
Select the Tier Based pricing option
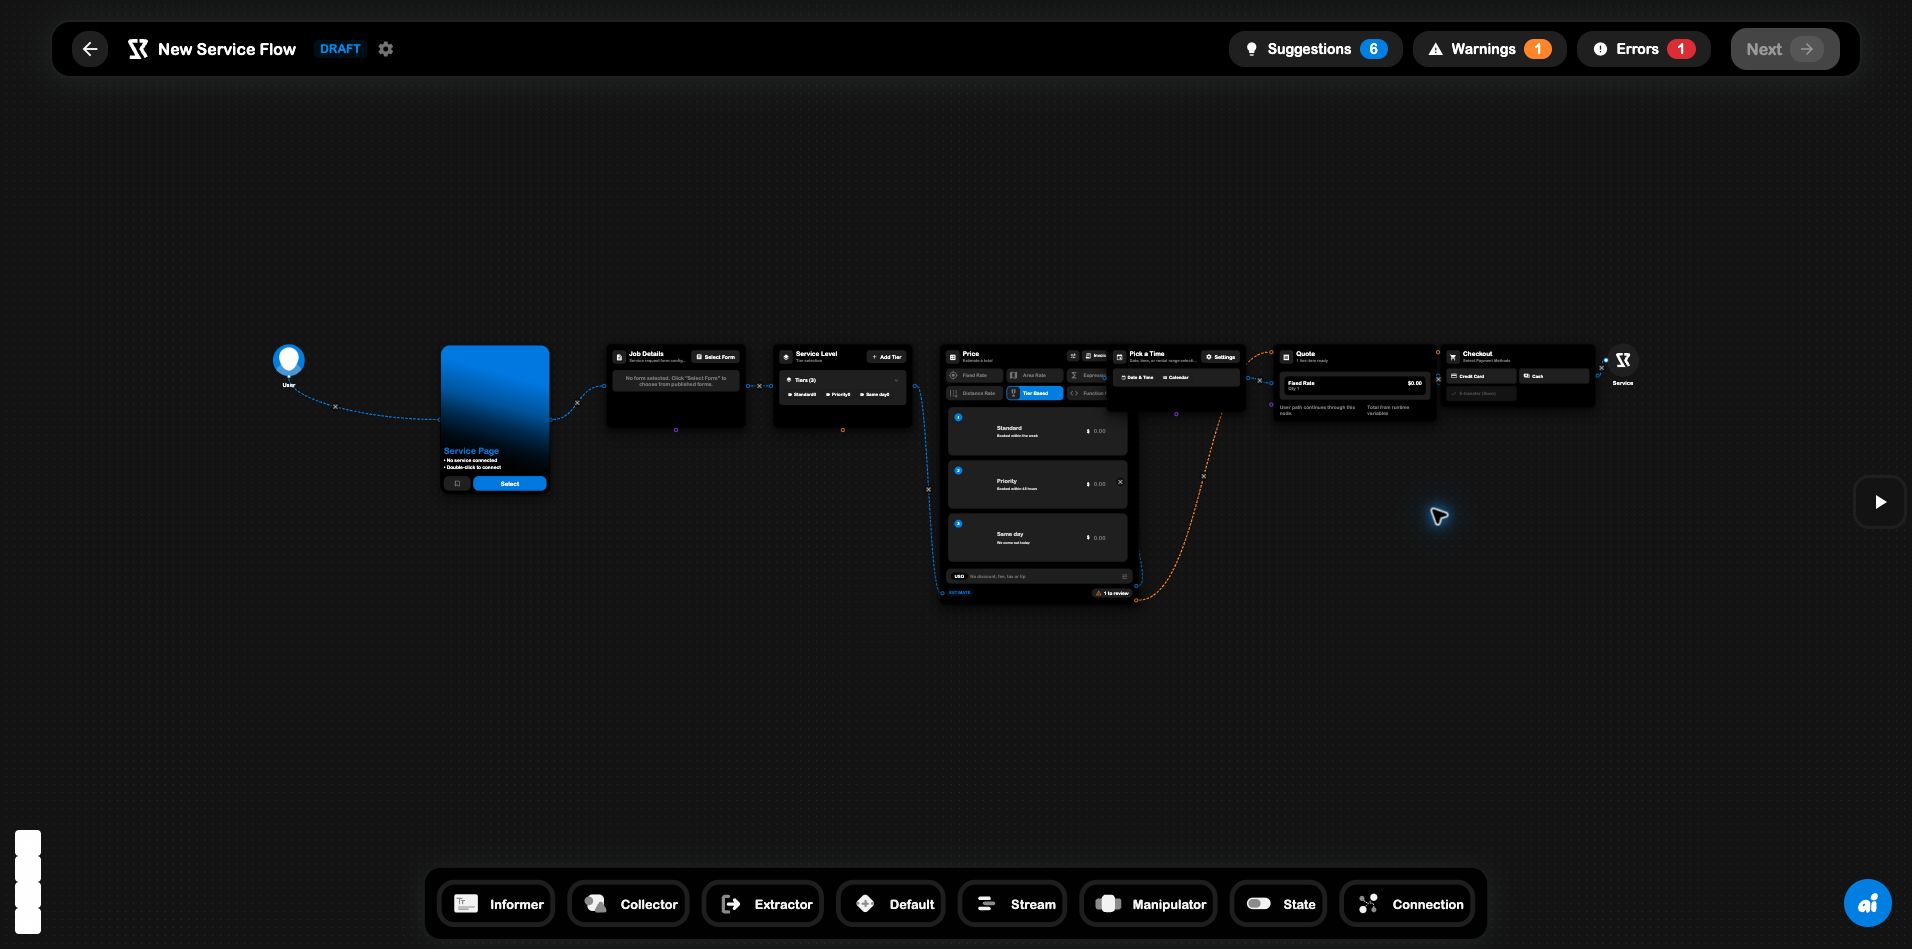(x=1034, y=393)
